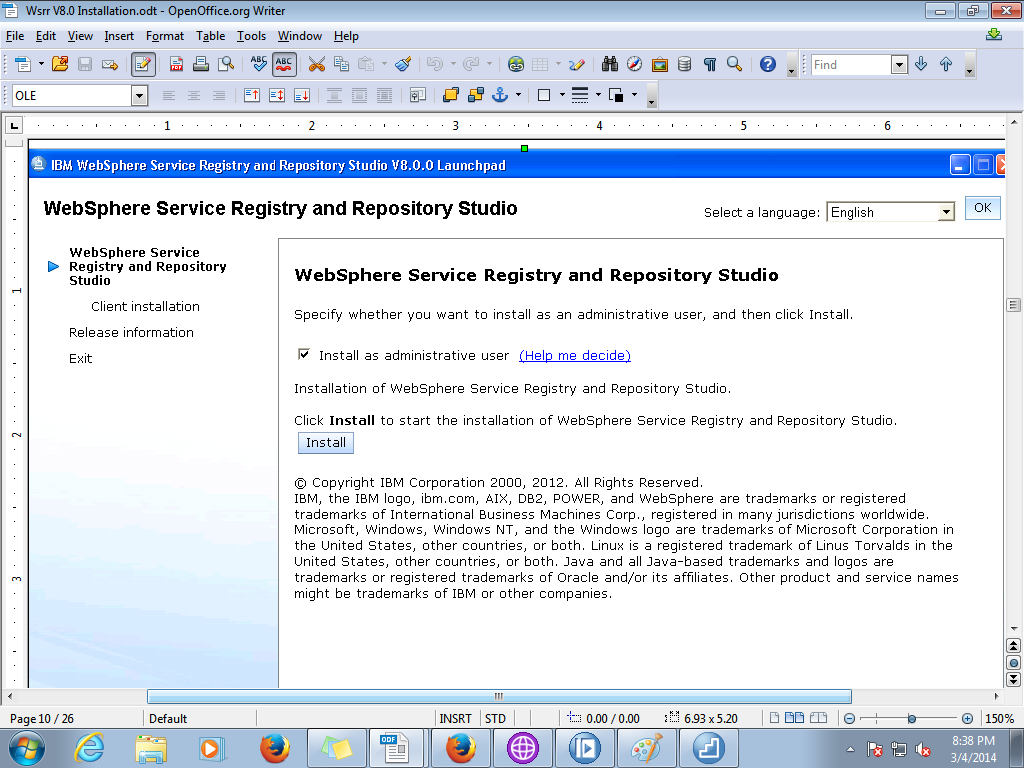Set vertical Center alignment icon

pos(277,95)
